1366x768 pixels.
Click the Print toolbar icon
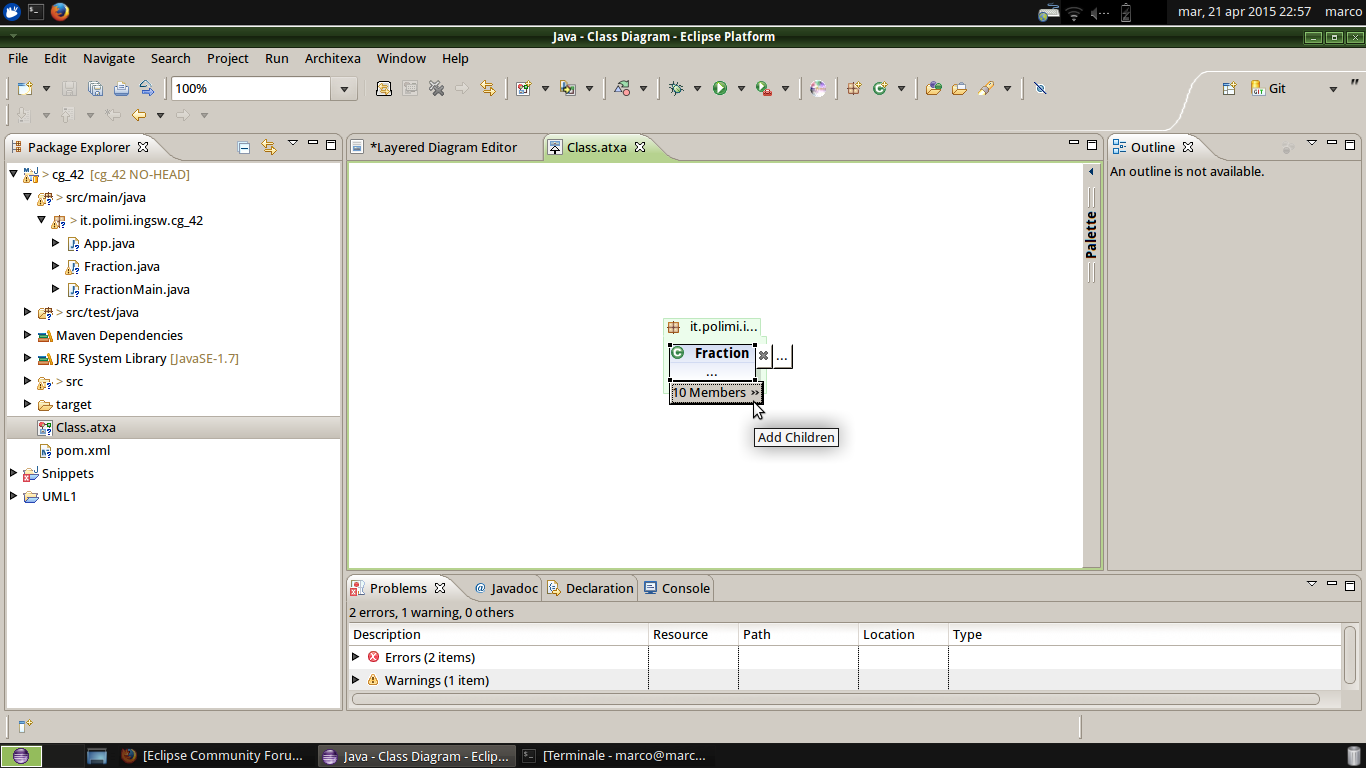coord(121,88)
